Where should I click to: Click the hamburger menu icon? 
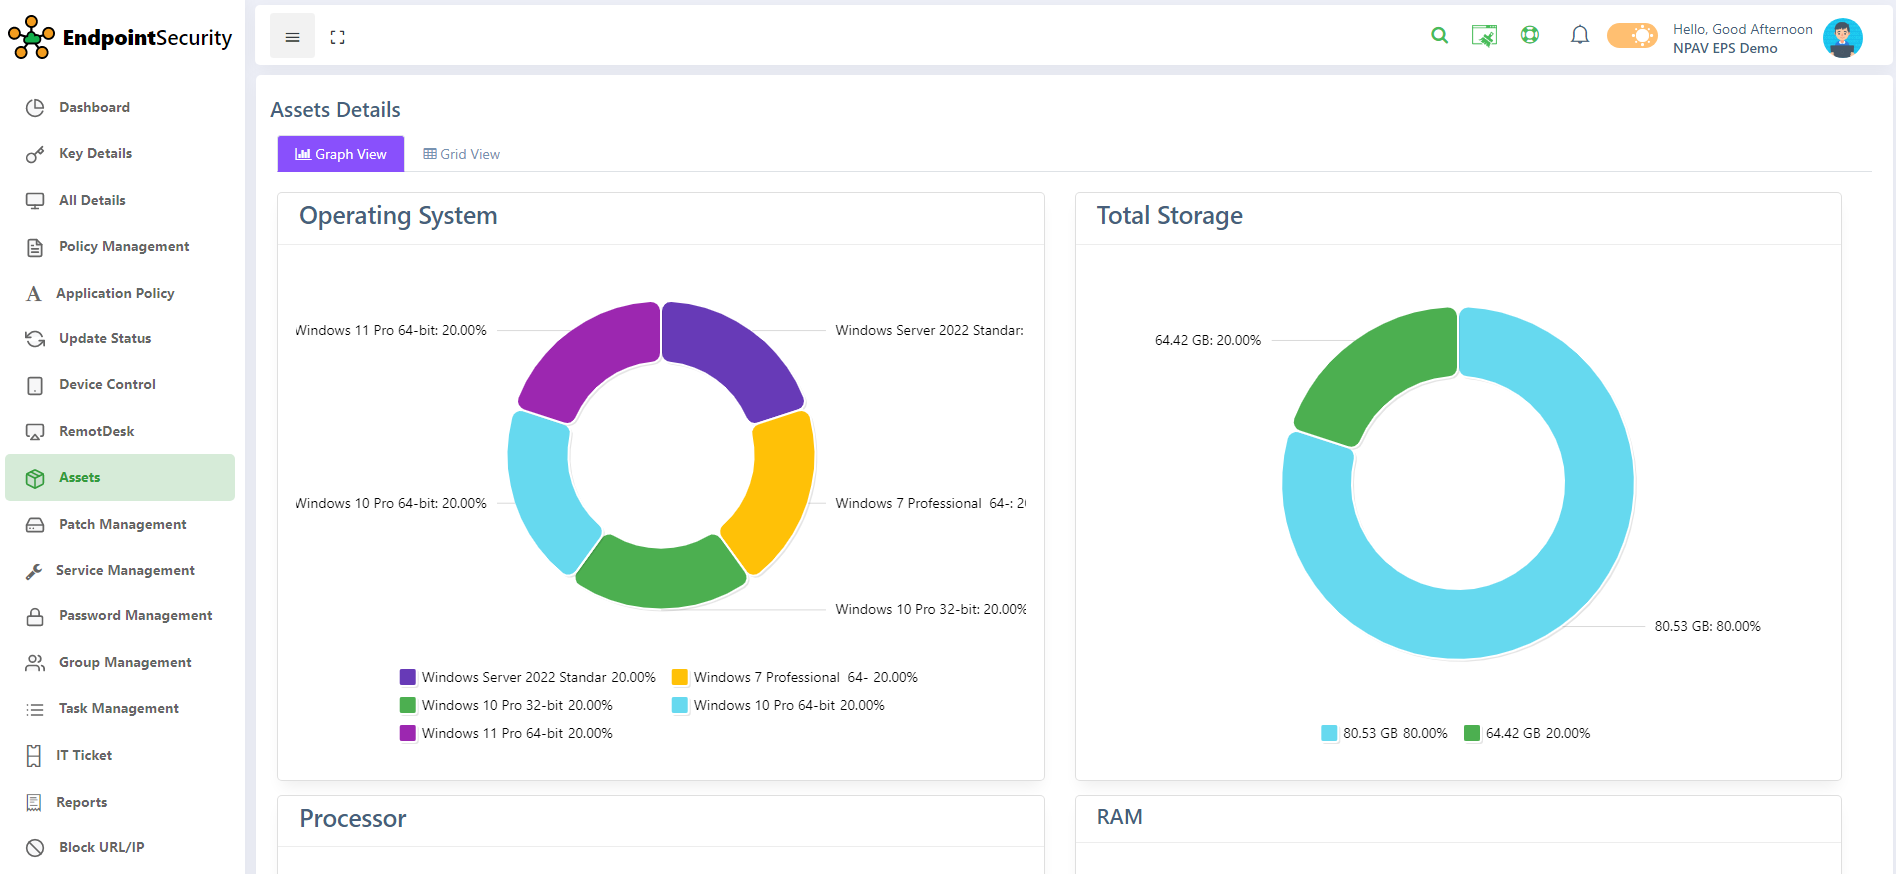click(x=292, y=37)
